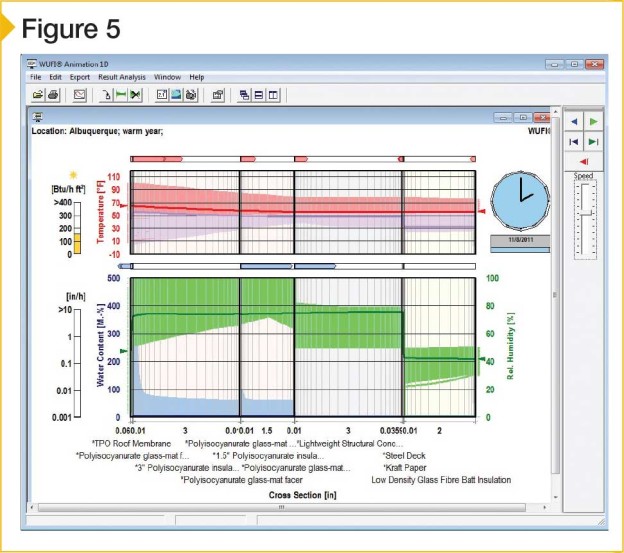Click the toolbar icon left of the green bar icon
624x553 pixels.
(106, 95)
